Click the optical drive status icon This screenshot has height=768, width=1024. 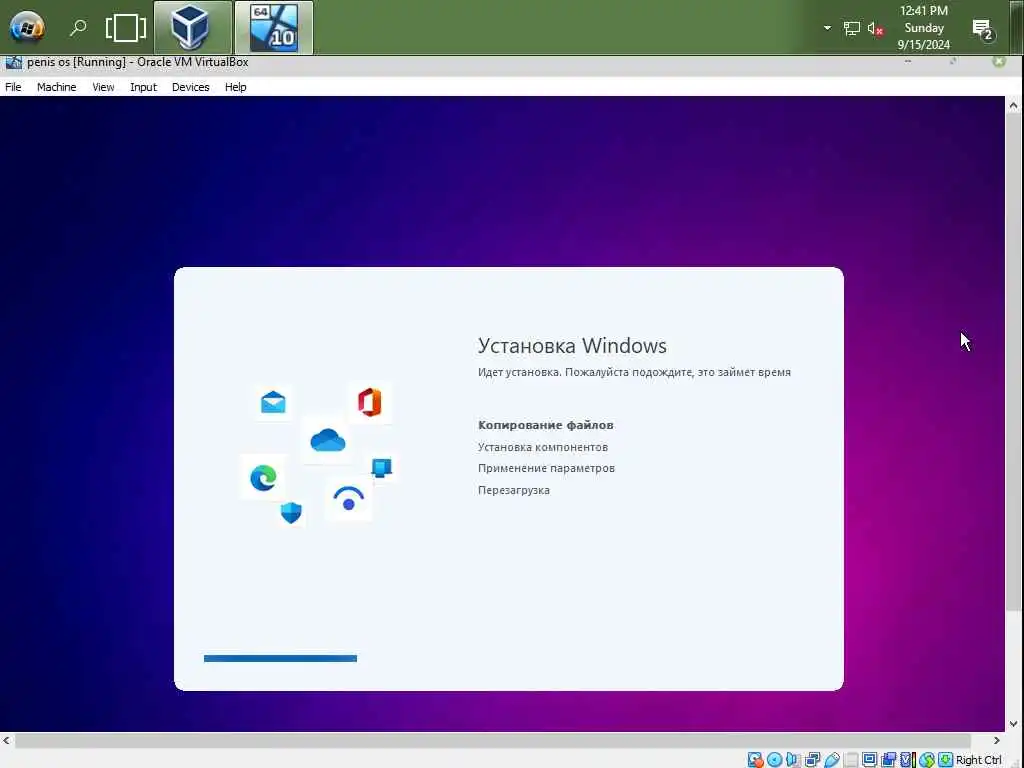[x=775, y=760]
